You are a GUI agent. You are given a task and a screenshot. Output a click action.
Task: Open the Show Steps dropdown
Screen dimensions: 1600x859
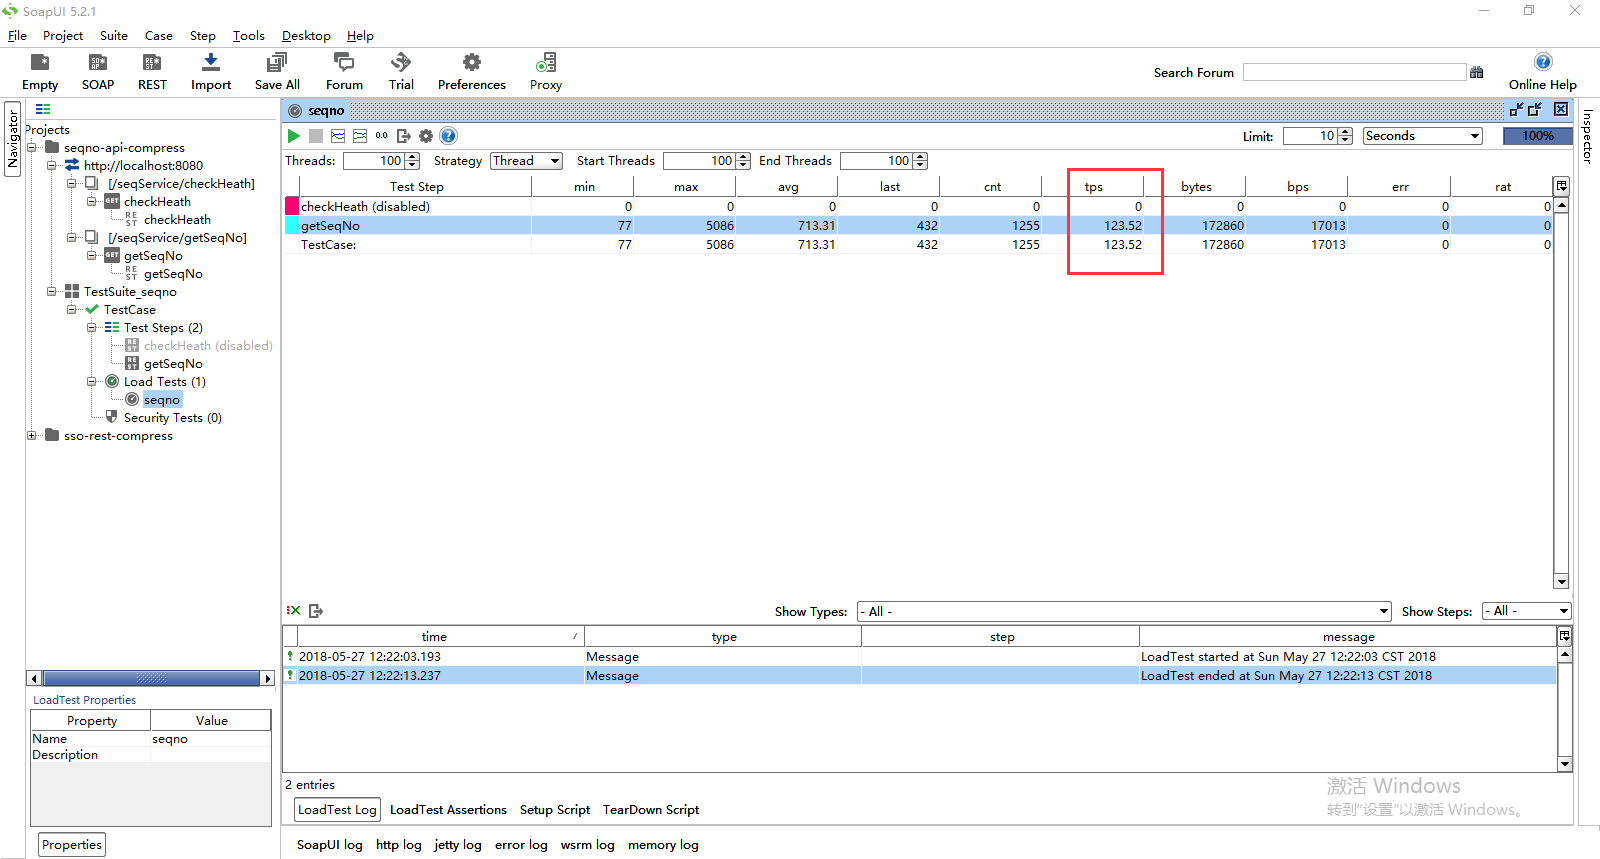(x=1527, y=611)
